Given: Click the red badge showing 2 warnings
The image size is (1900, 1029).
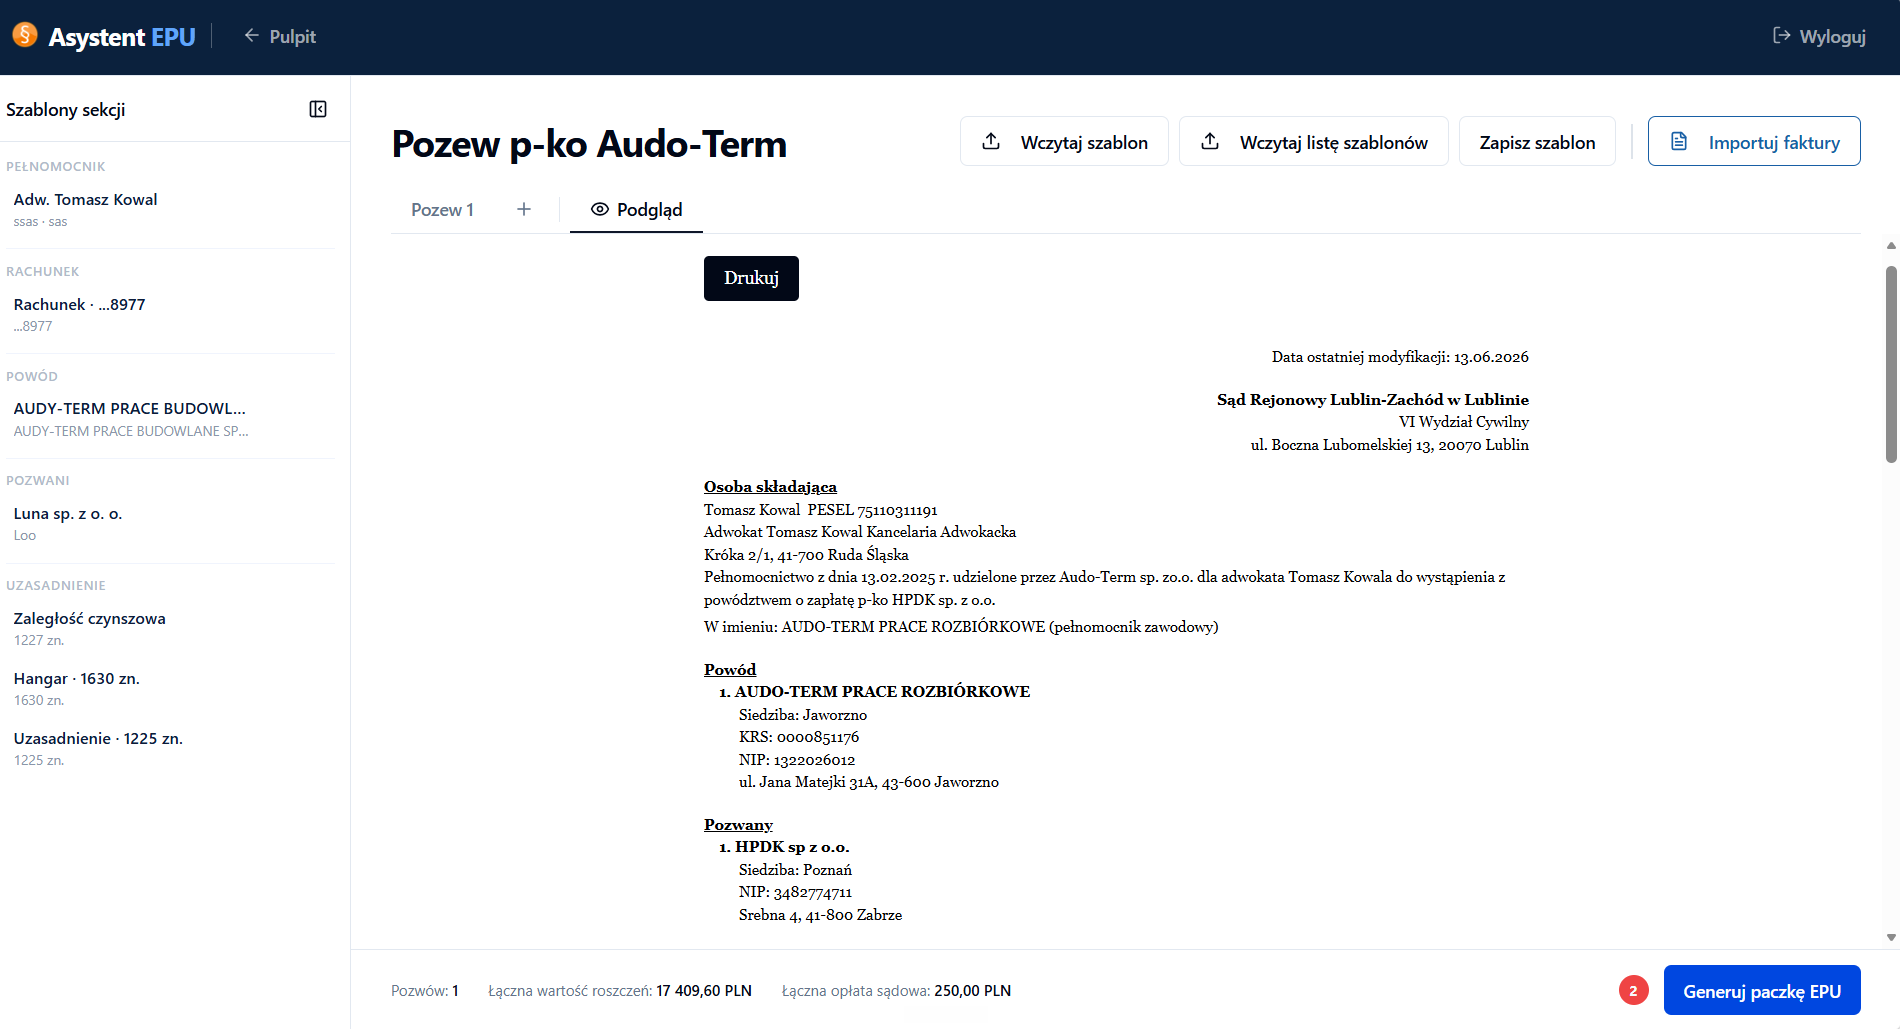Looking at the screenshot, I should point(1633,990).
